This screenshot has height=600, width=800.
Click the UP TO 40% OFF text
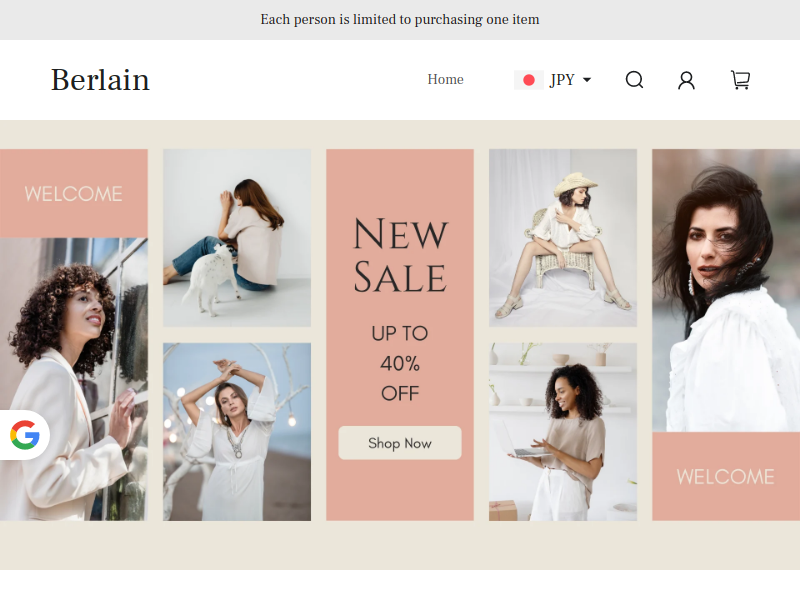(400, 363)
